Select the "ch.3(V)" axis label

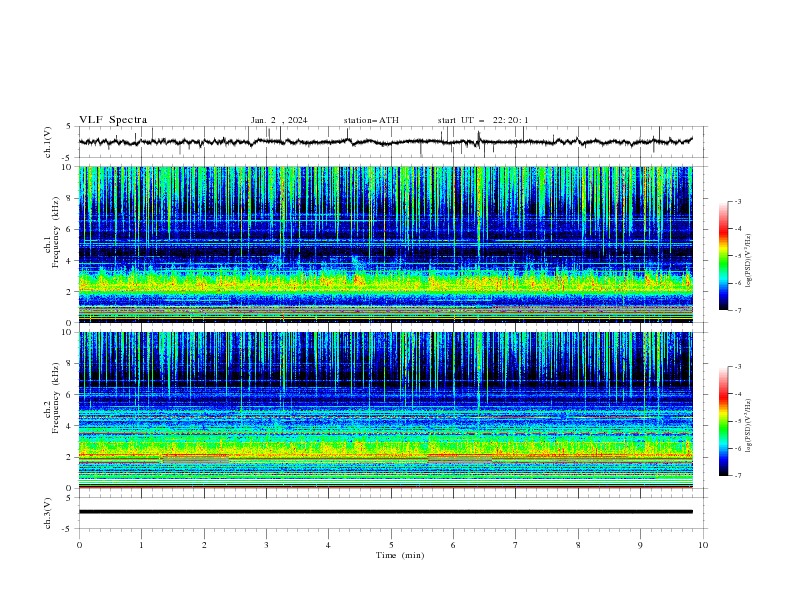48,513
